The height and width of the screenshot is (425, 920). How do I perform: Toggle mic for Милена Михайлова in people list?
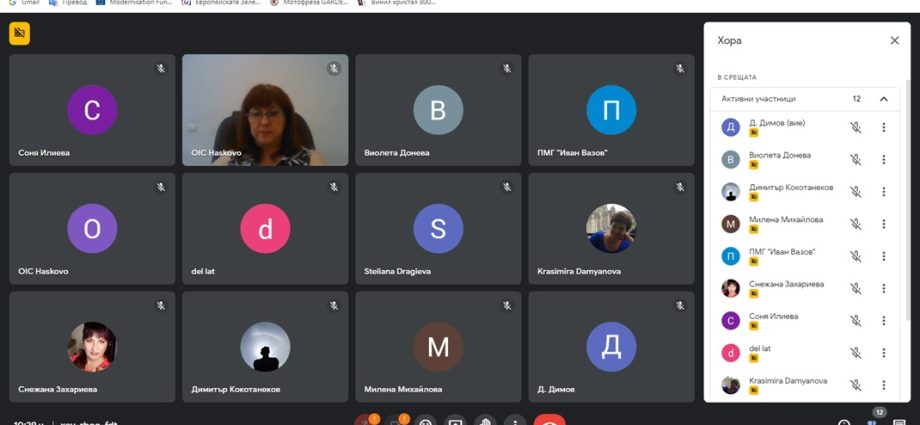coord(855,224)
